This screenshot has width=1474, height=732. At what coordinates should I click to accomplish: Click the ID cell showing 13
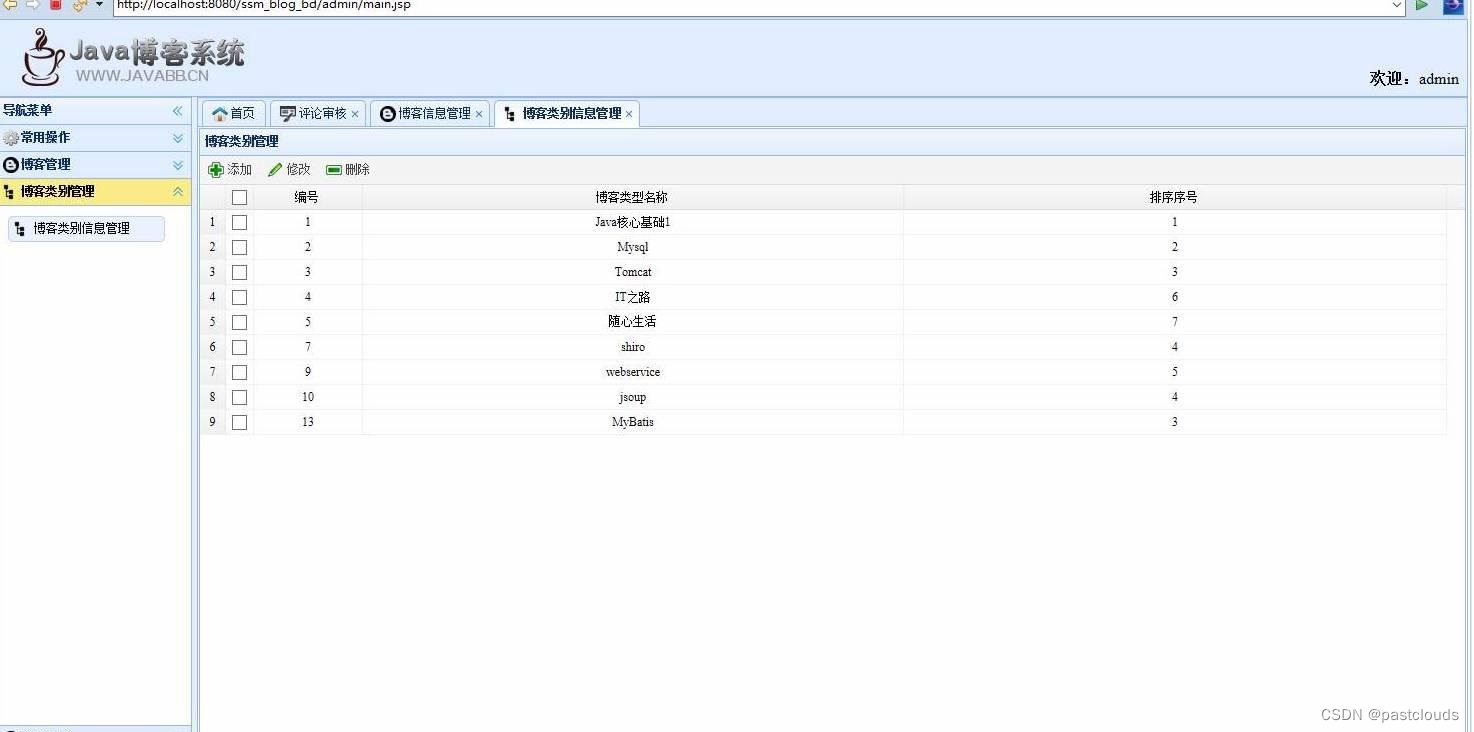(307, 423)
